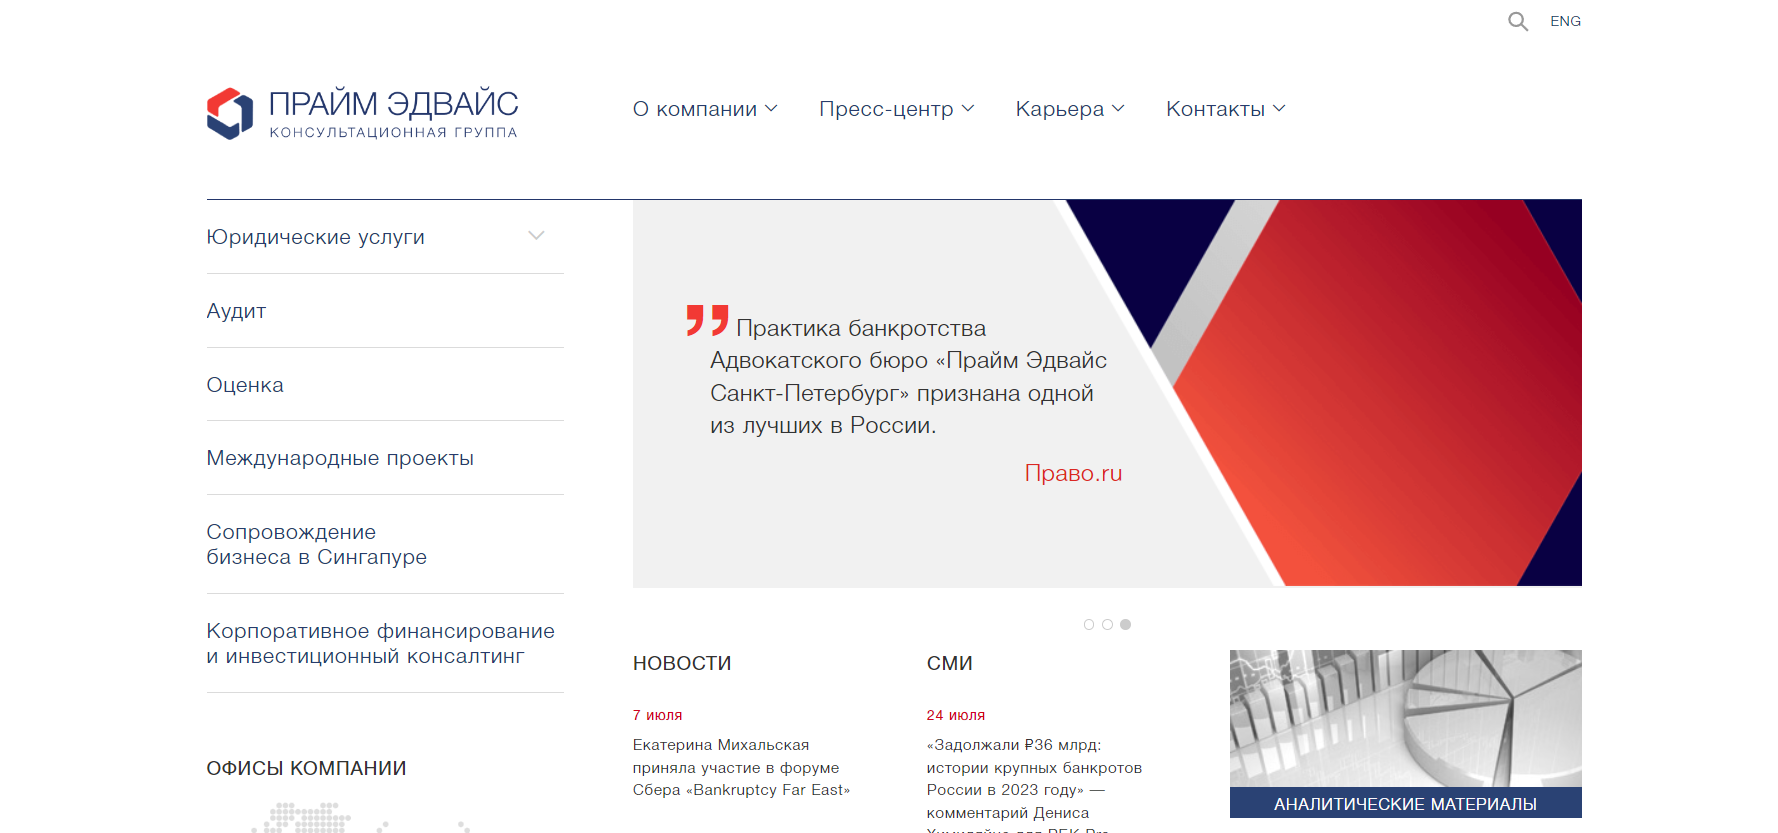The height and width of the screenshot is (833, 1778).
Task: Click the Прайм Эдвайс hexagon logo
Action: (230, 113)
